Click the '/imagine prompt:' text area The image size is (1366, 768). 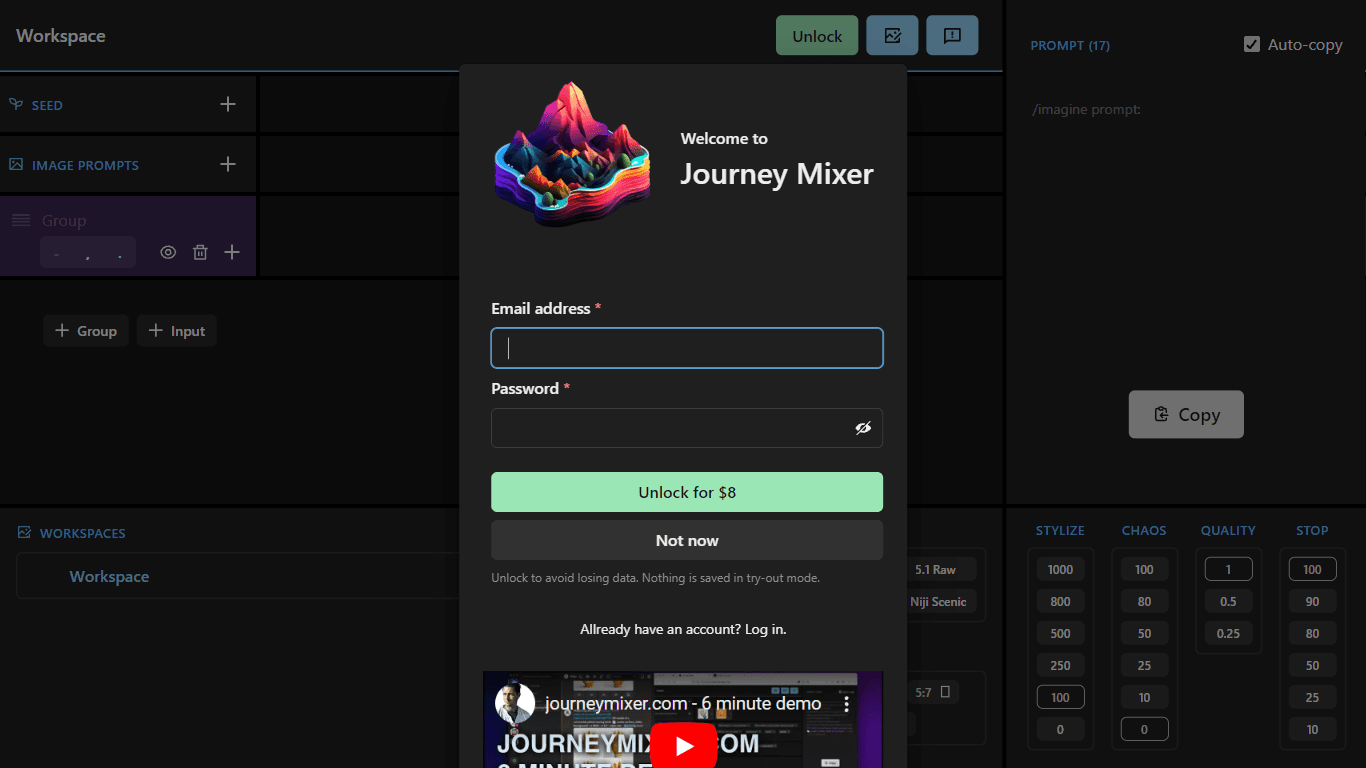pyautogui.click(x=1086, y=109)
